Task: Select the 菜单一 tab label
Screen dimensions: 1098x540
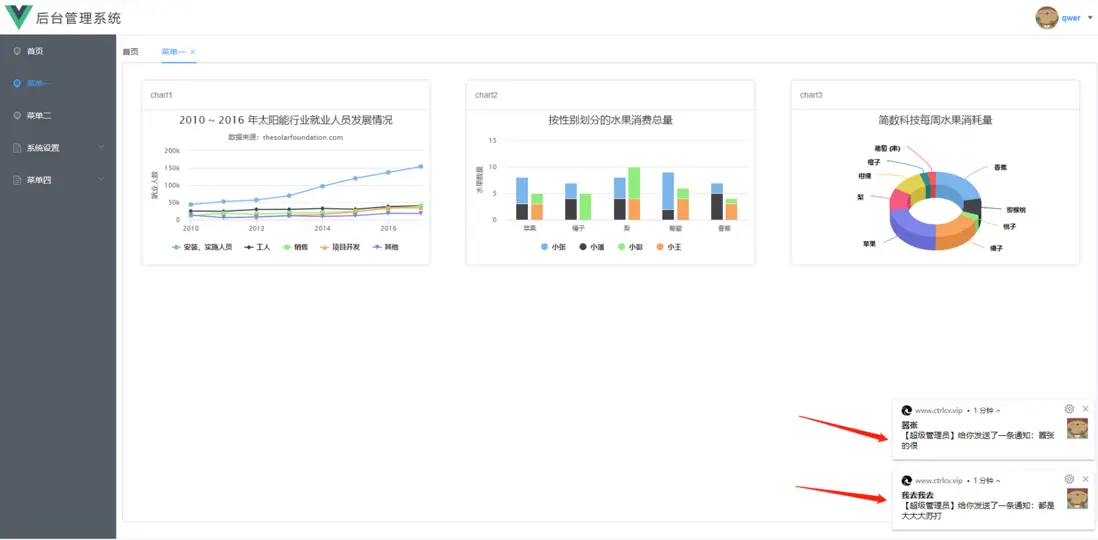Action: pos(174,52)
